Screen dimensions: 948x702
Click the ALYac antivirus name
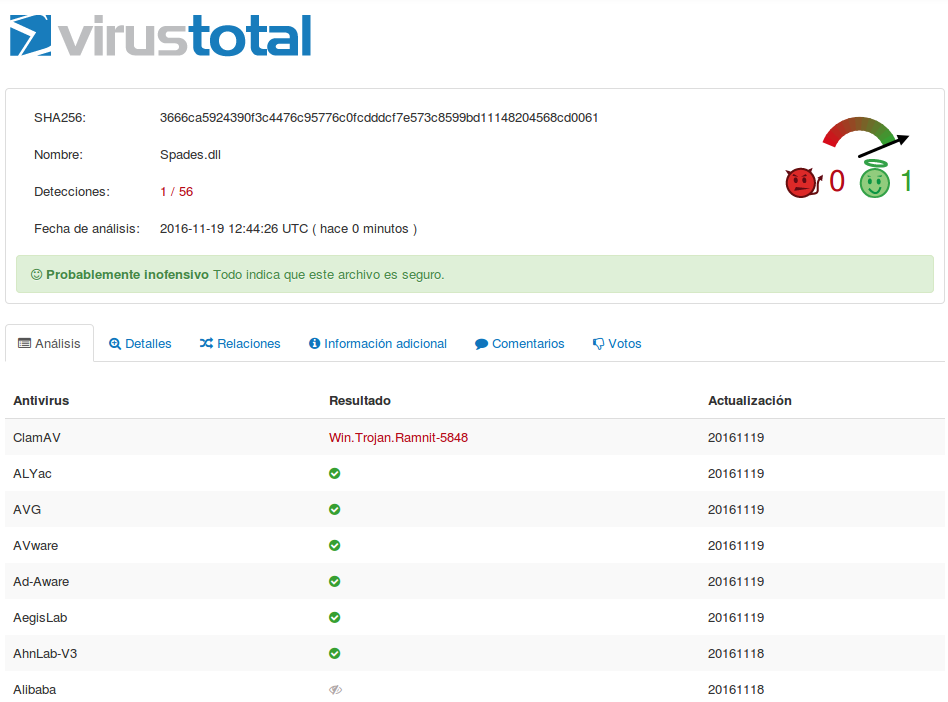pyautogui.click(x=32, y=474)
